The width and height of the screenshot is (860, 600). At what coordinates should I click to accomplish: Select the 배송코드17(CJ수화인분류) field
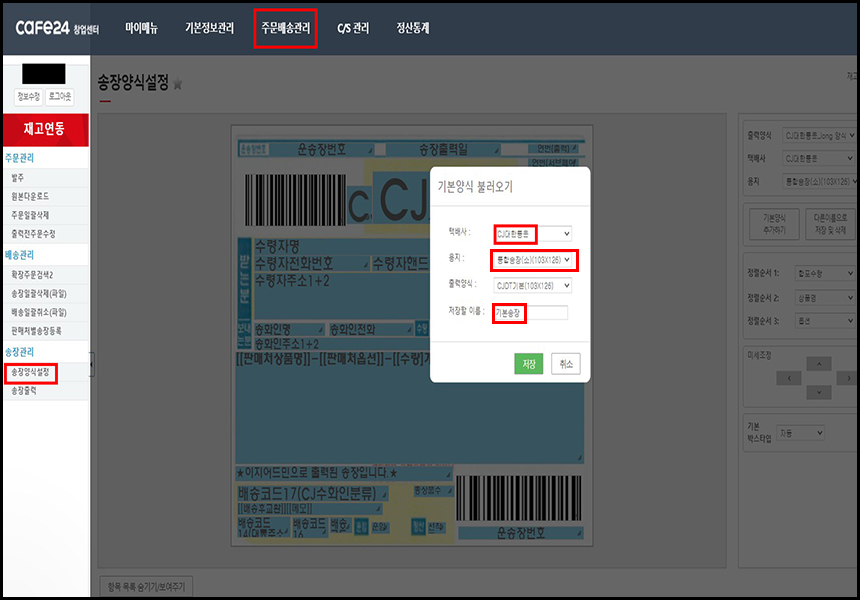(312, 494)
